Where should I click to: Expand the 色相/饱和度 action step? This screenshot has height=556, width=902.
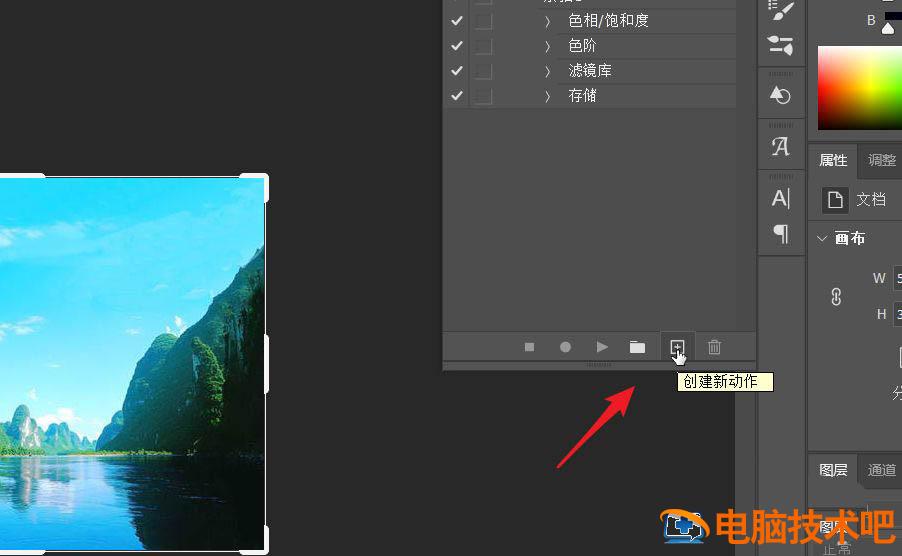[548, 21]
